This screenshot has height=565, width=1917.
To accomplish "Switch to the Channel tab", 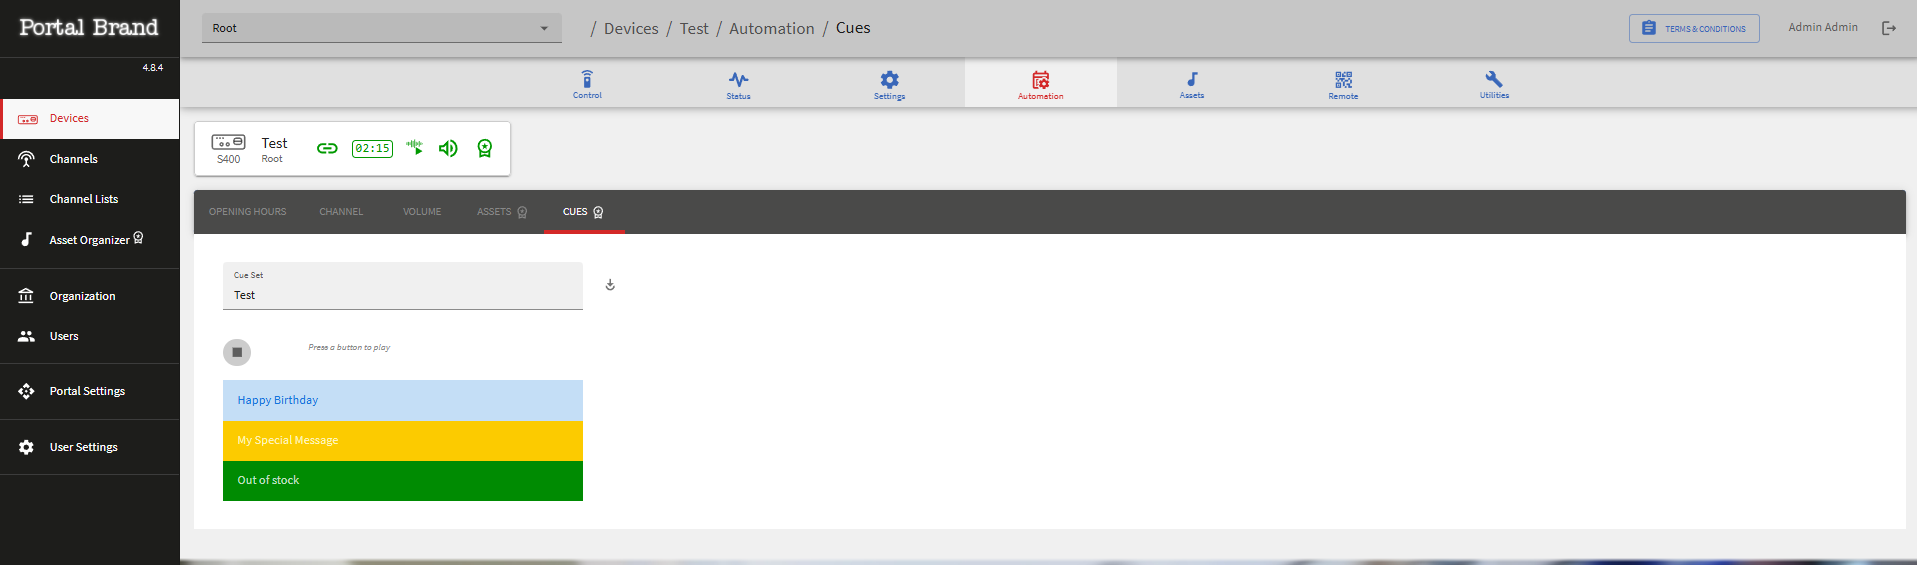I will (x=341, y=212).
